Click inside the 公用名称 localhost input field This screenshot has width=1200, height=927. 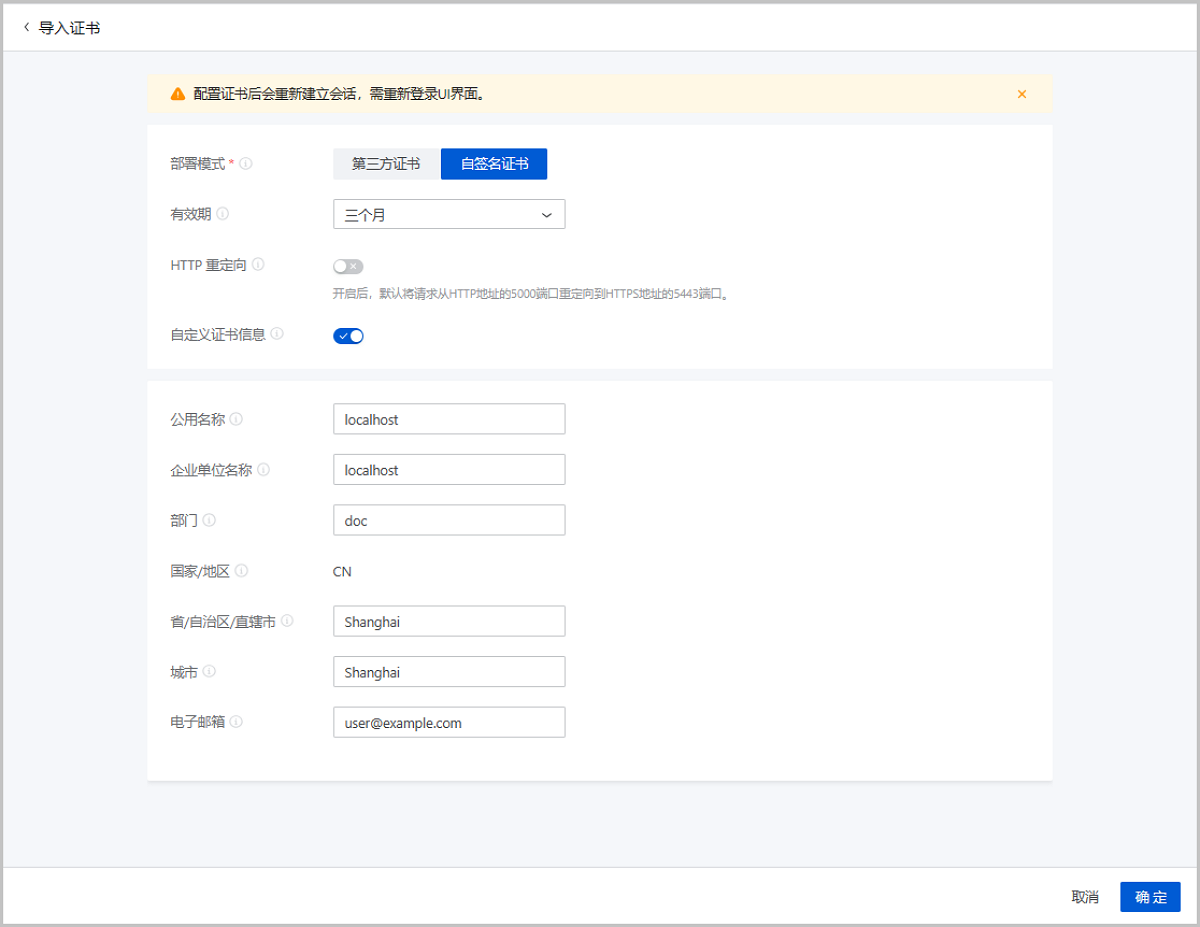coord(449,418)
